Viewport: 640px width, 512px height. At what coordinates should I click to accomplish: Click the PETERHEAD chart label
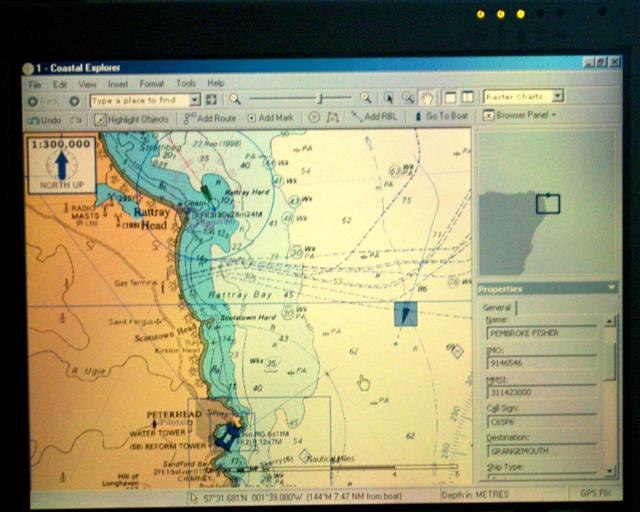[174, 414]
